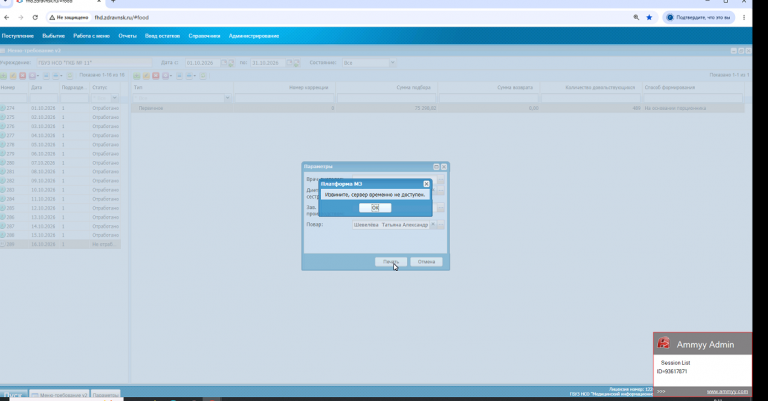This screenshot has width=768, height=401.
Task: Expand the Тип column filter dropdown
Action: point(227,98)
